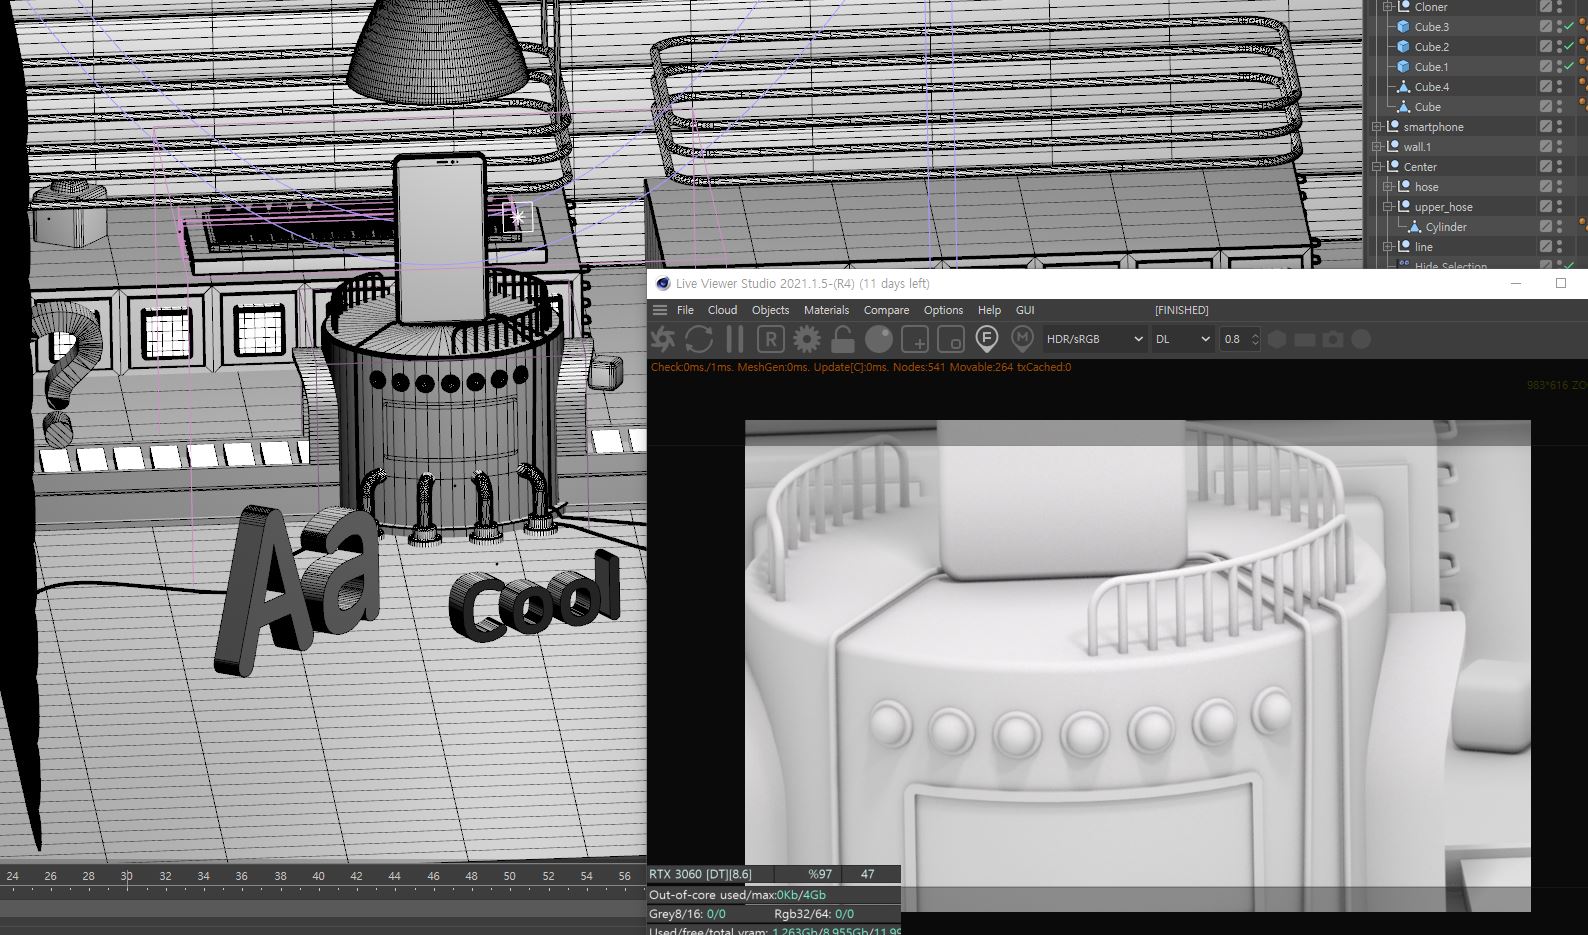Open the Compare menu
This screenshot has height=935, width=1588.
pos(886,310)
